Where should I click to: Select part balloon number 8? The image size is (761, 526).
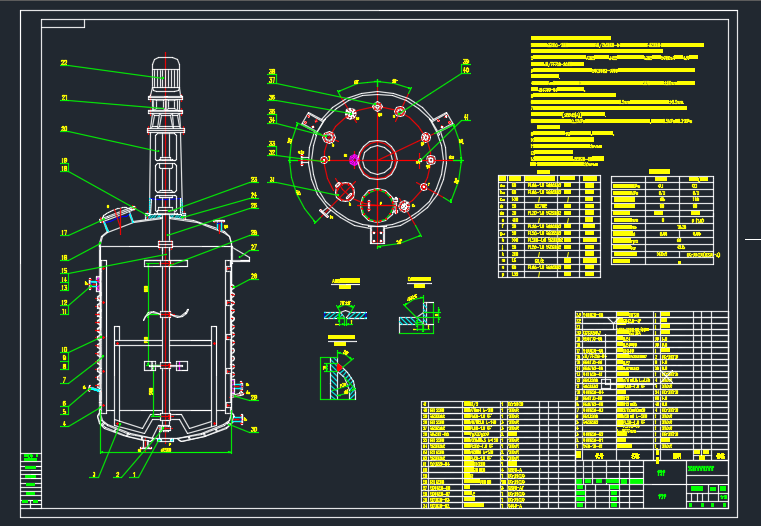(64, 367)
